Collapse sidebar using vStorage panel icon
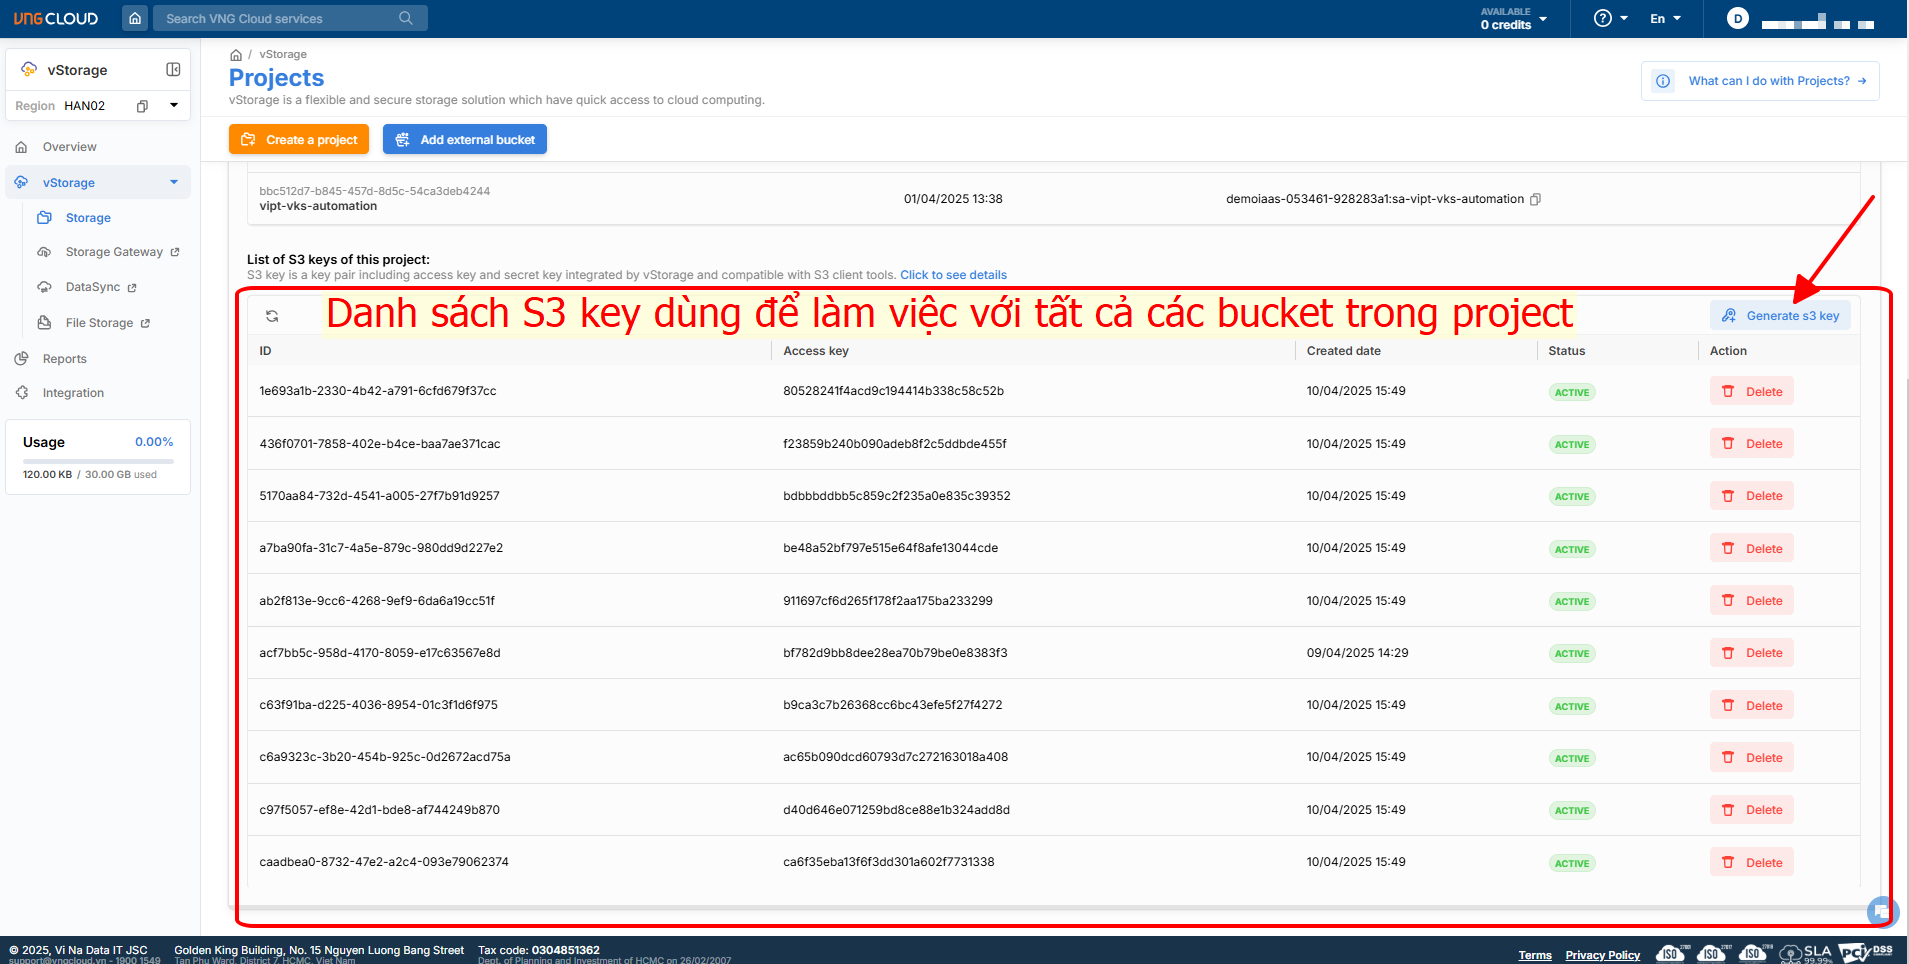Viewport: 1909px width, 964px height. click(x=173, y=69)
